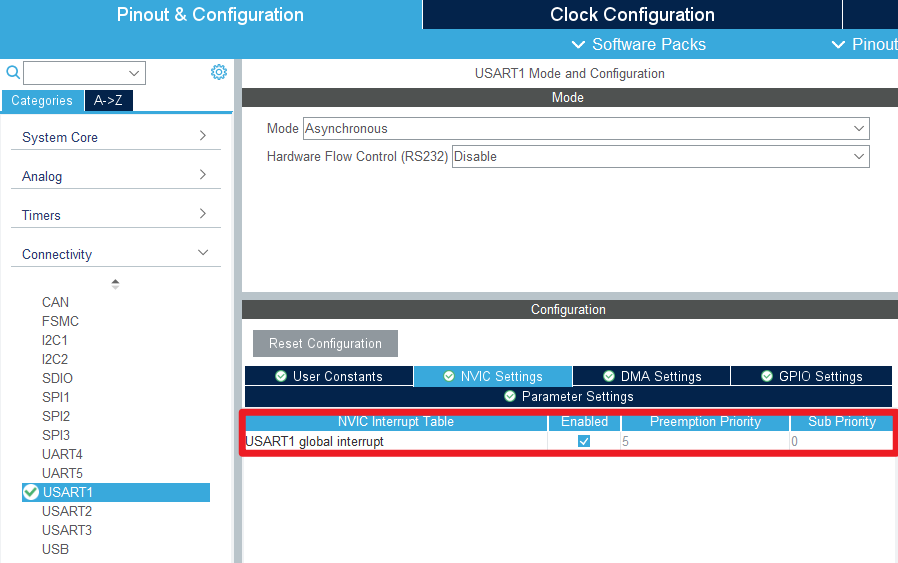This screenshot has width=898, height=563.
Task: Click the Preemption Priority value field
Action: point(704,441)
